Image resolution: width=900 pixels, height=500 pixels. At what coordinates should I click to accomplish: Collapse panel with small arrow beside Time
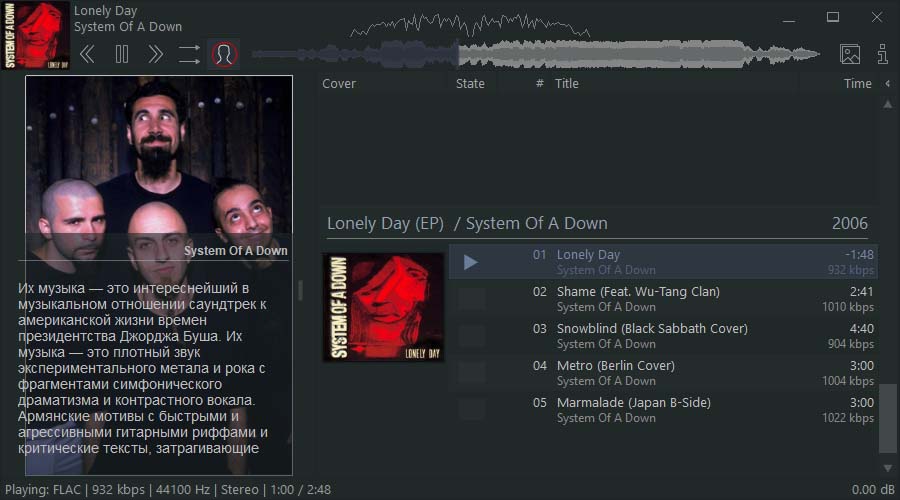coord(887,84)
